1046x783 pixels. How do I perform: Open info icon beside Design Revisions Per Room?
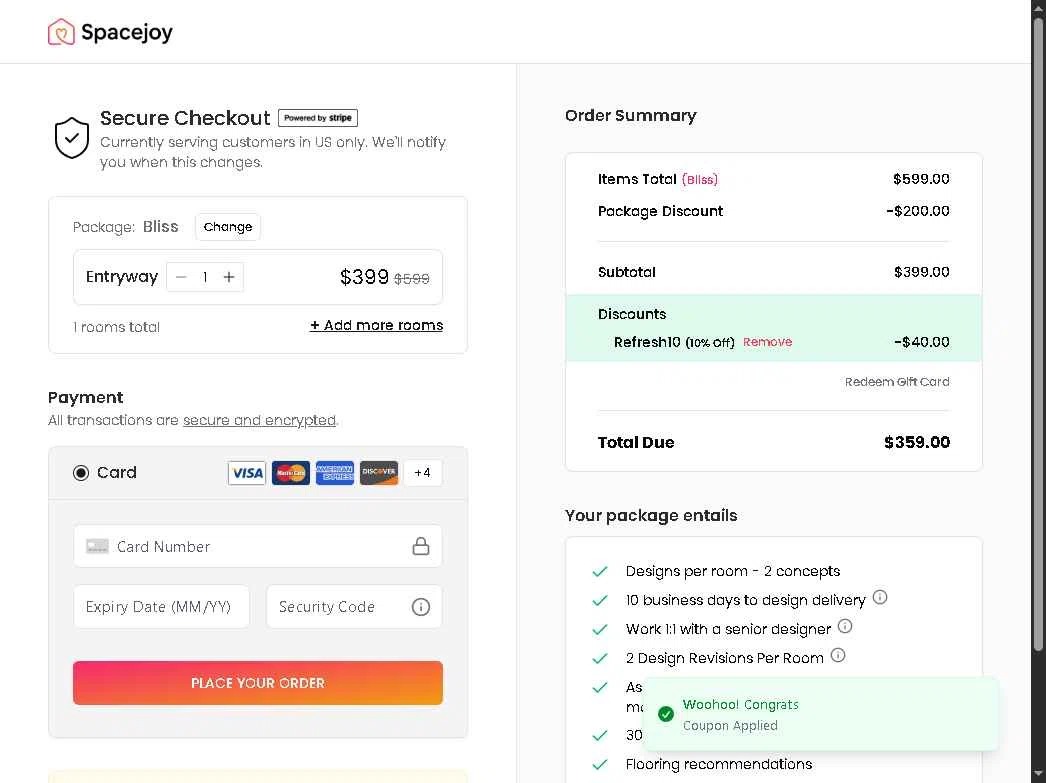838,655
